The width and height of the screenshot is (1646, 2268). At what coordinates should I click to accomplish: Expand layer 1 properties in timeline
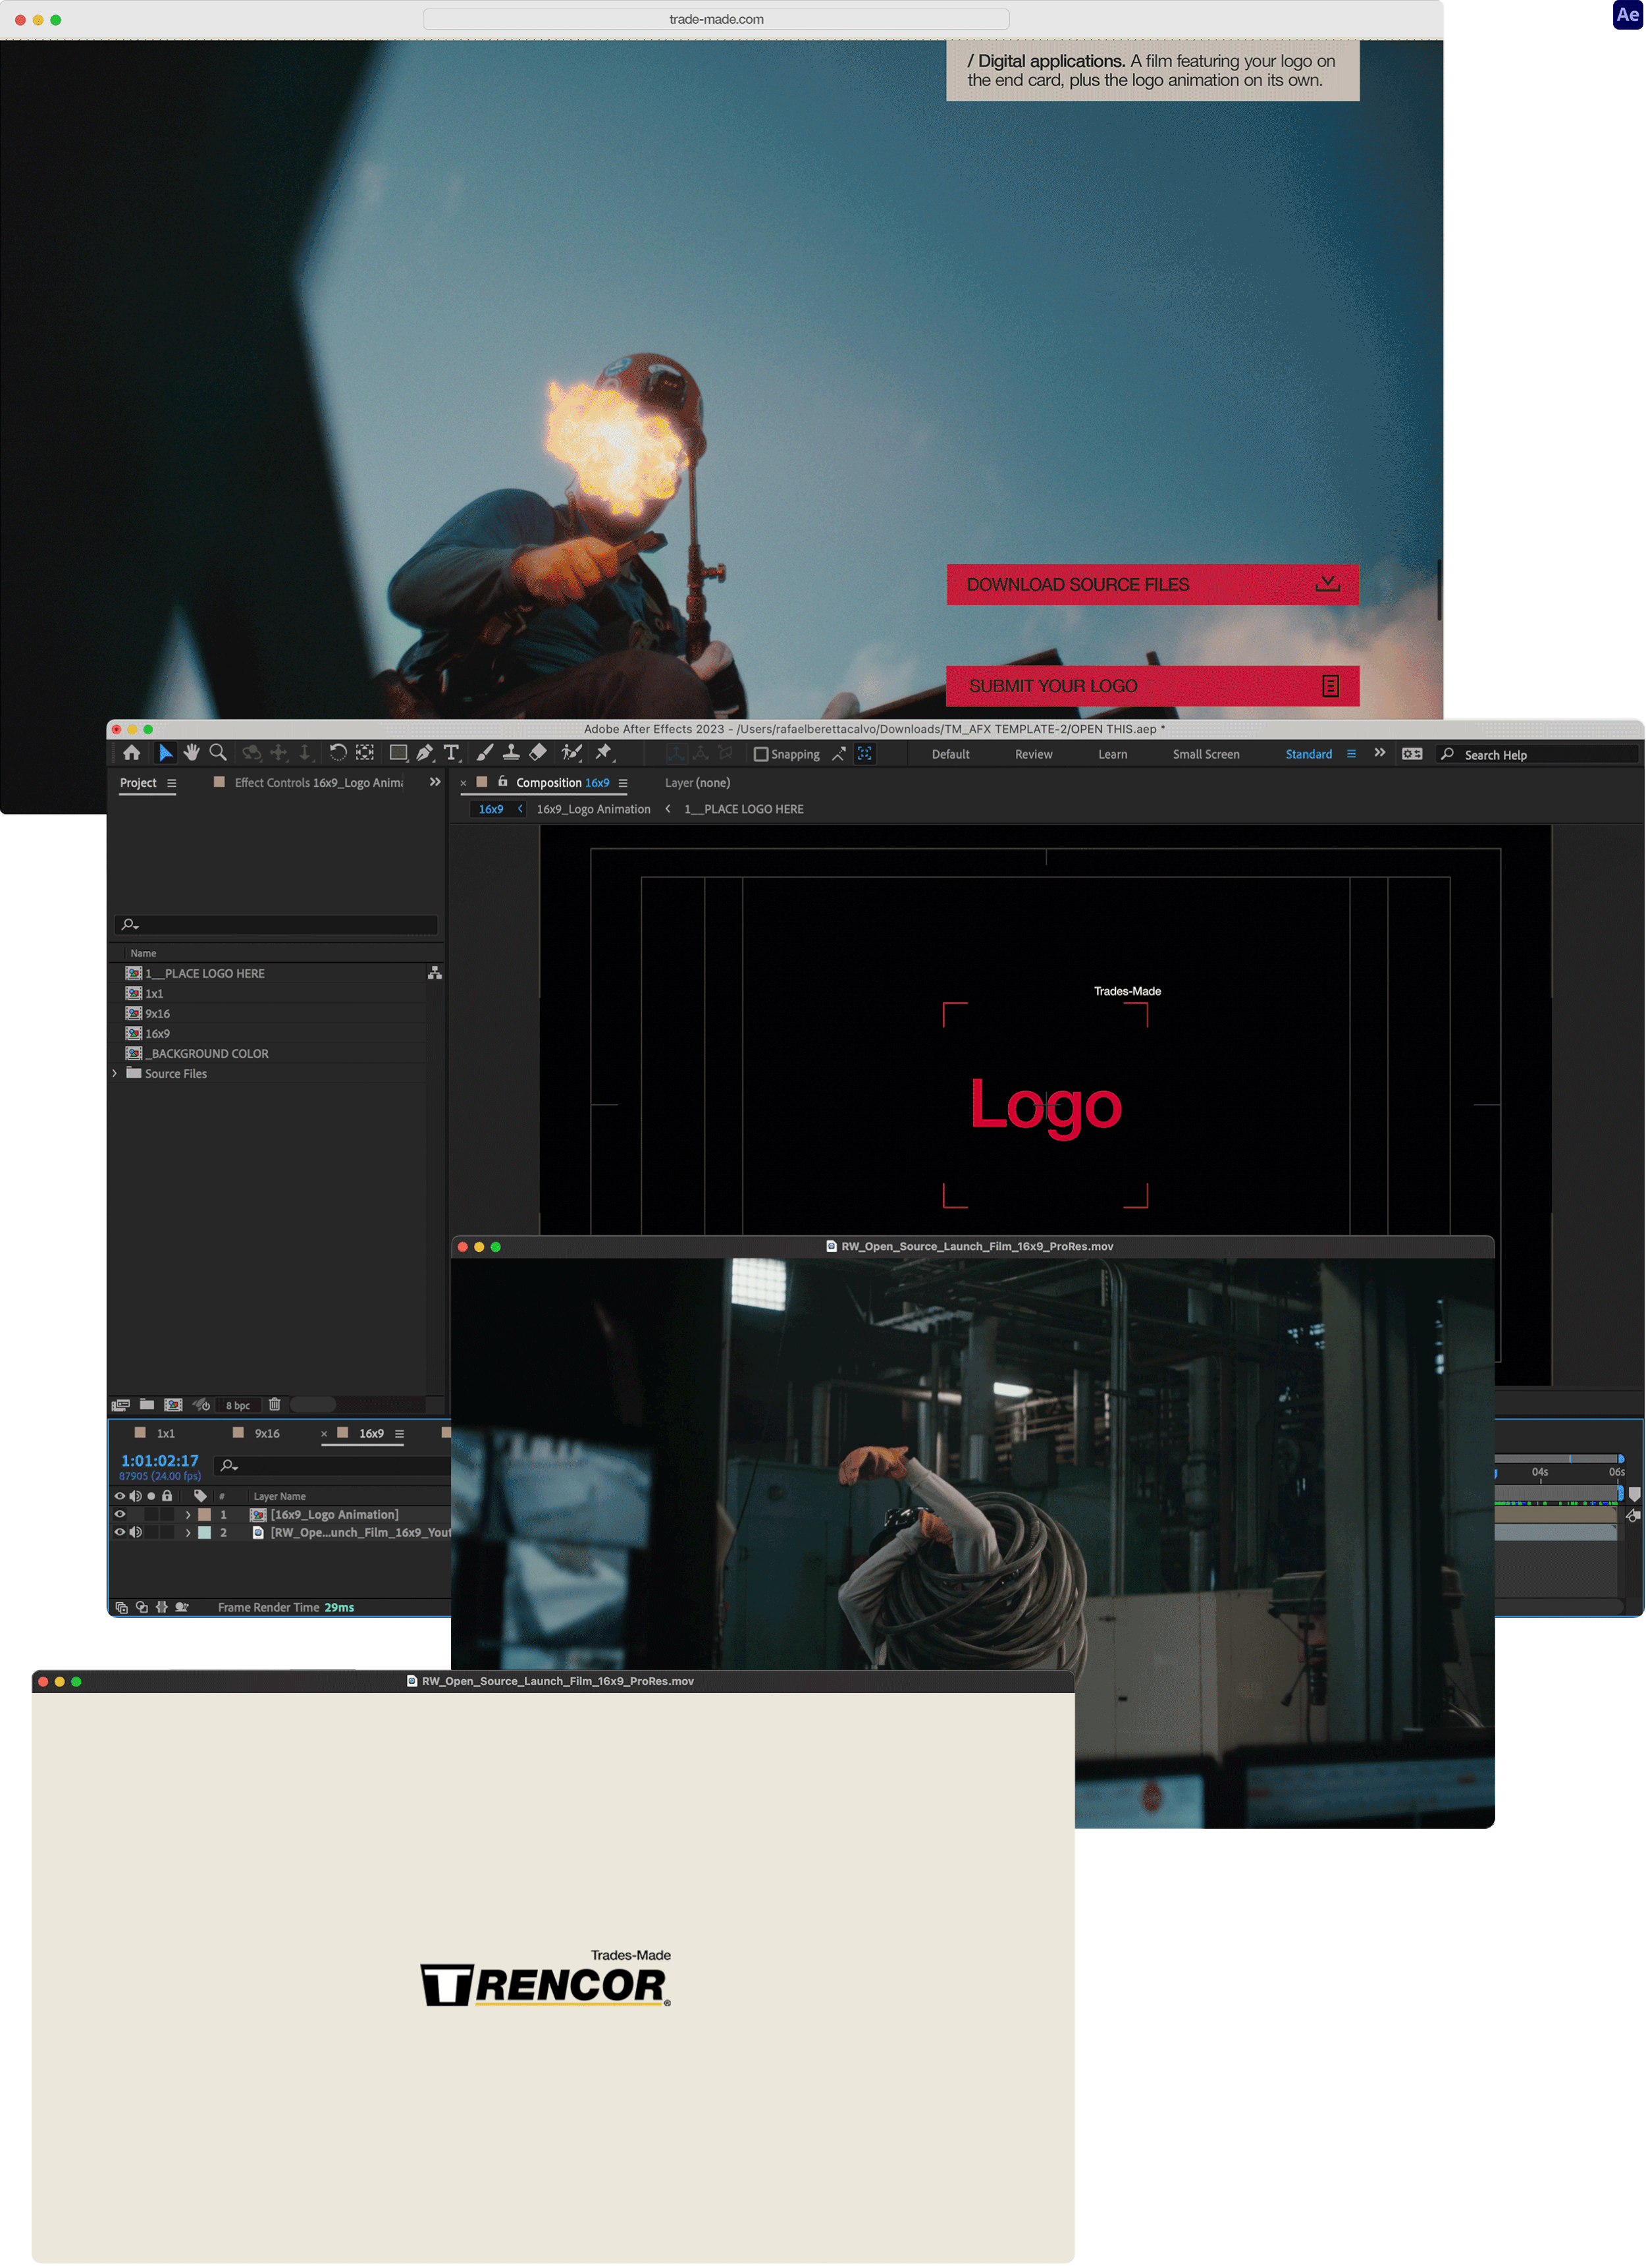pos(188,1514)
